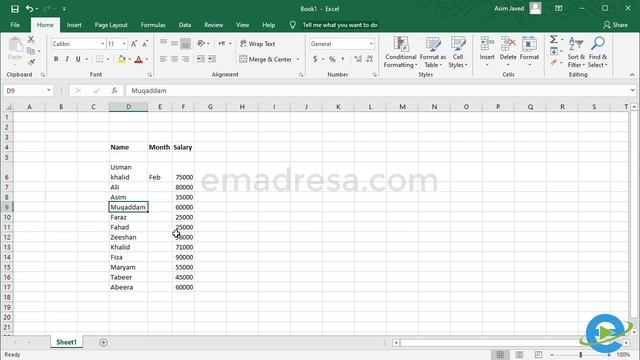Click the Find & Select button
This screenshot has width=640, height=360.
click(598, 52)
